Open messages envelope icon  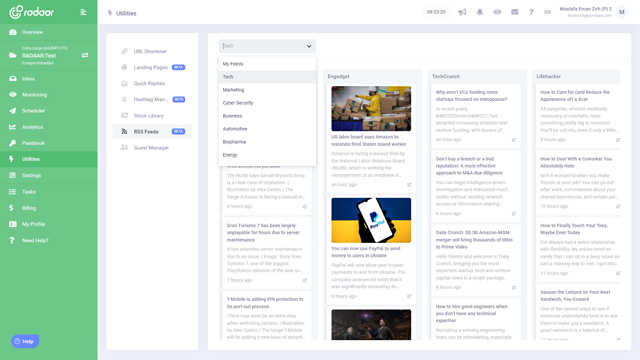(x=515, y=12)
